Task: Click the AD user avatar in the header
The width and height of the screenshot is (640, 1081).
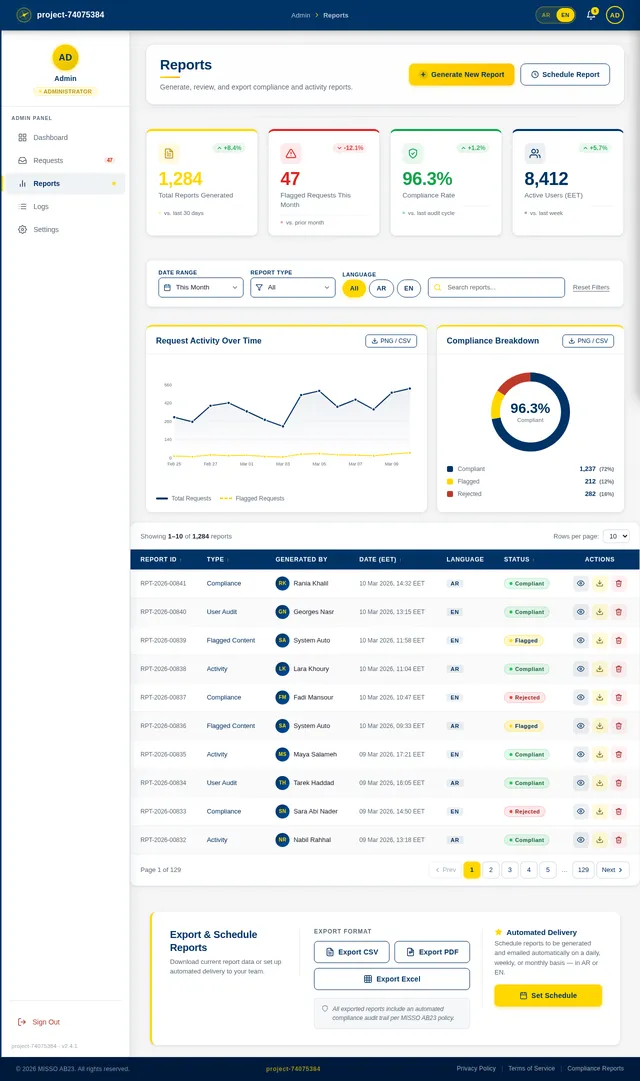Action: (x=615, y=15)
